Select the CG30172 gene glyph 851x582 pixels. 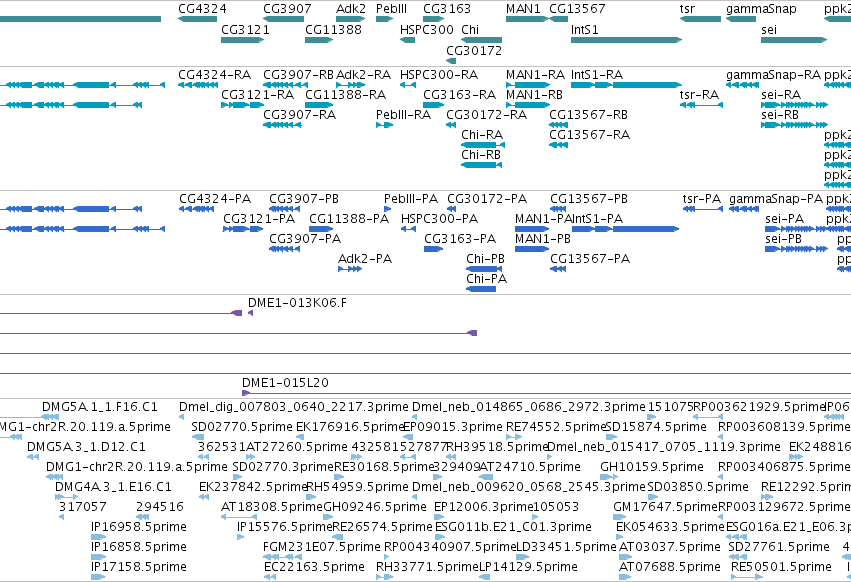pyautogui.click(x=451, y=61)
